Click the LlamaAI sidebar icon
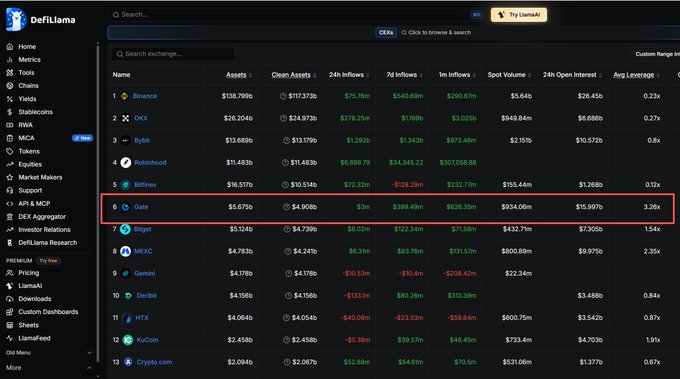The width and height of the screenshot is (680, 379). [10, 286]
